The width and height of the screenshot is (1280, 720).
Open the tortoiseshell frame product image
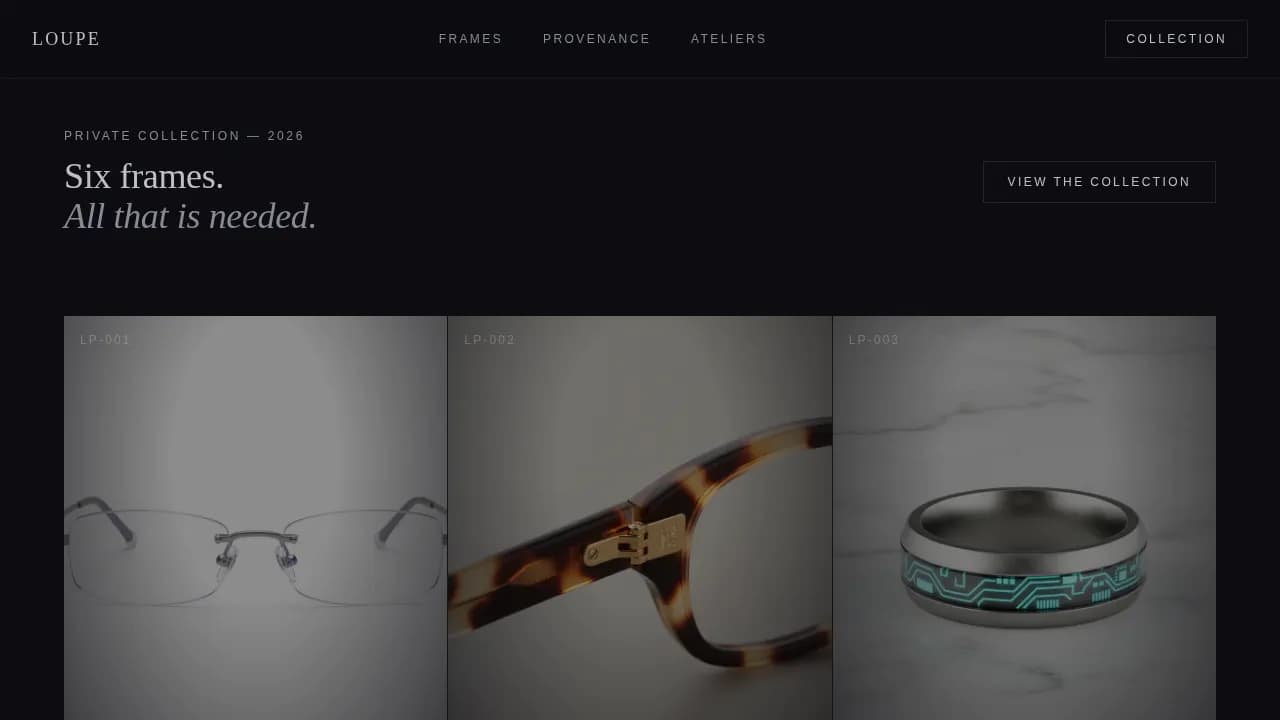coord(640,518)
